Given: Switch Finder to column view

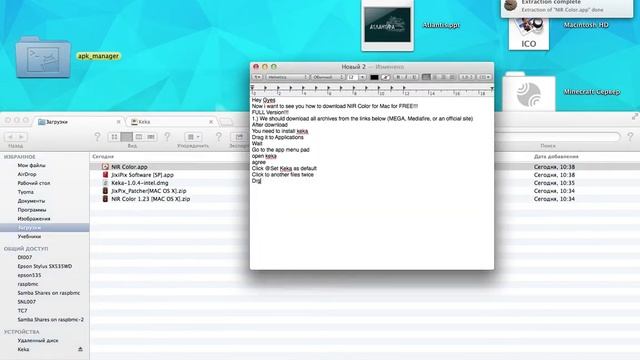Looking at the screenshot, I should coord(139,137).
